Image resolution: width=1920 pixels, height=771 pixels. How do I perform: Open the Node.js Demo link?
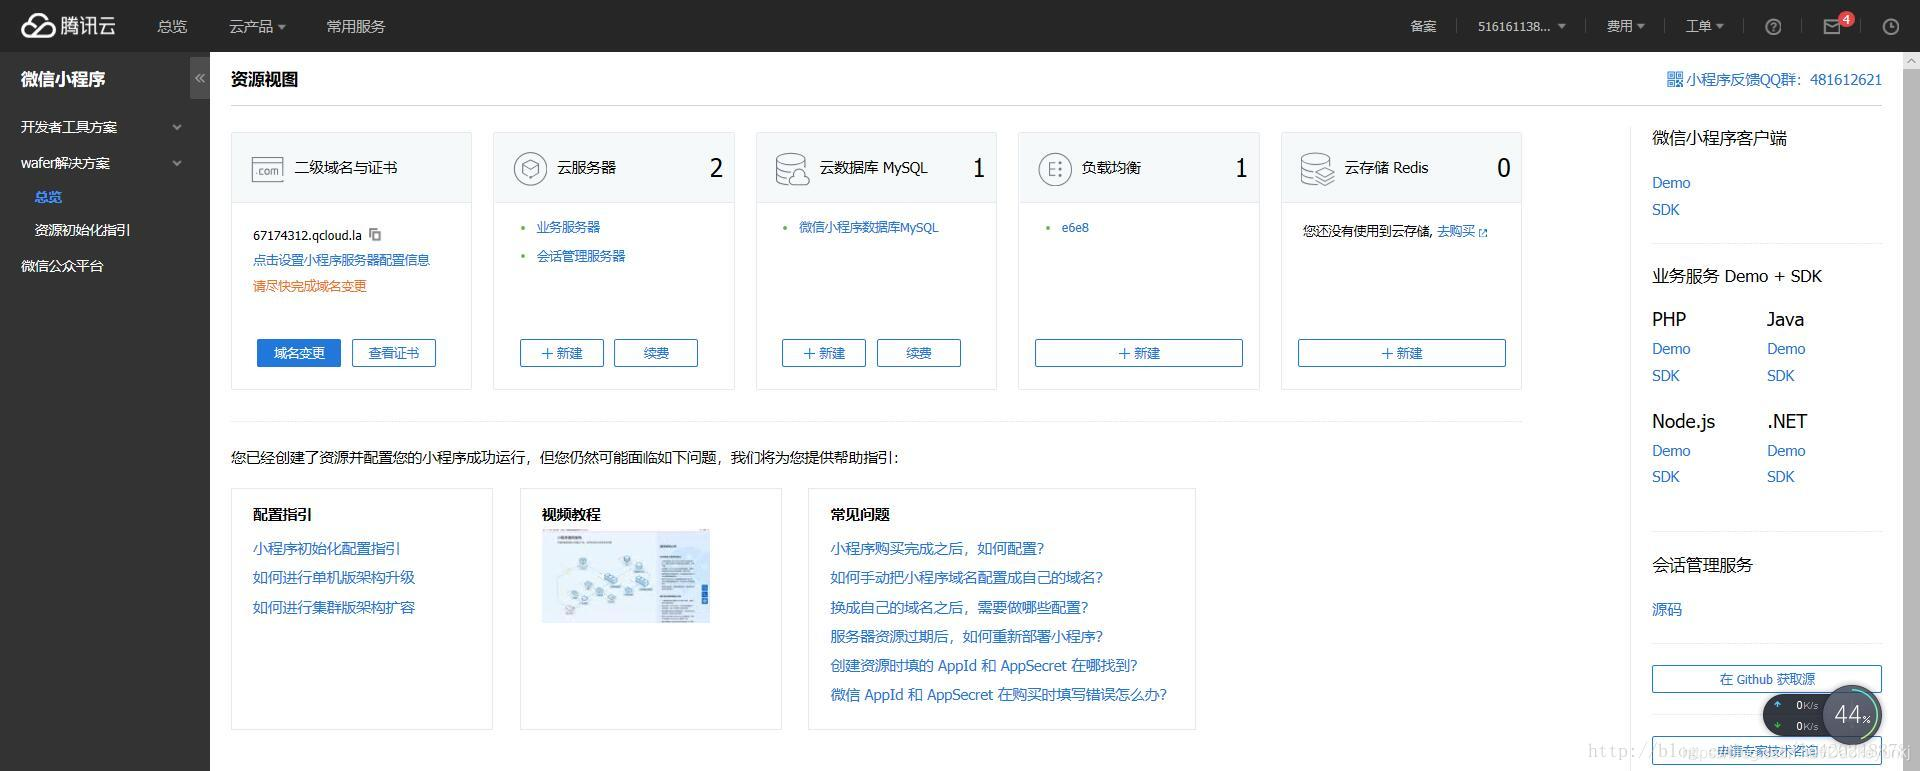click(x=1671, y=451)
